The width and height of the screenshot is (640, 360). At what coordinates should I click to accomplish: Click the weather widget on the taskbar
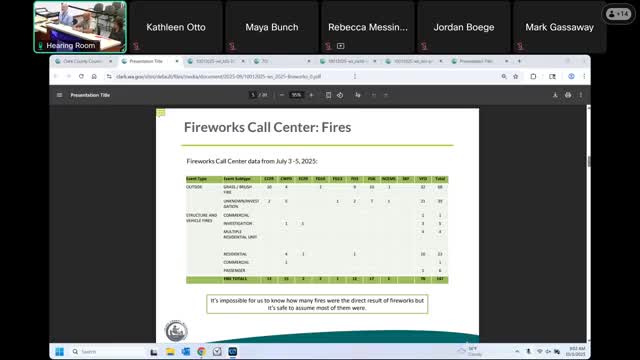tap(470, 351)
